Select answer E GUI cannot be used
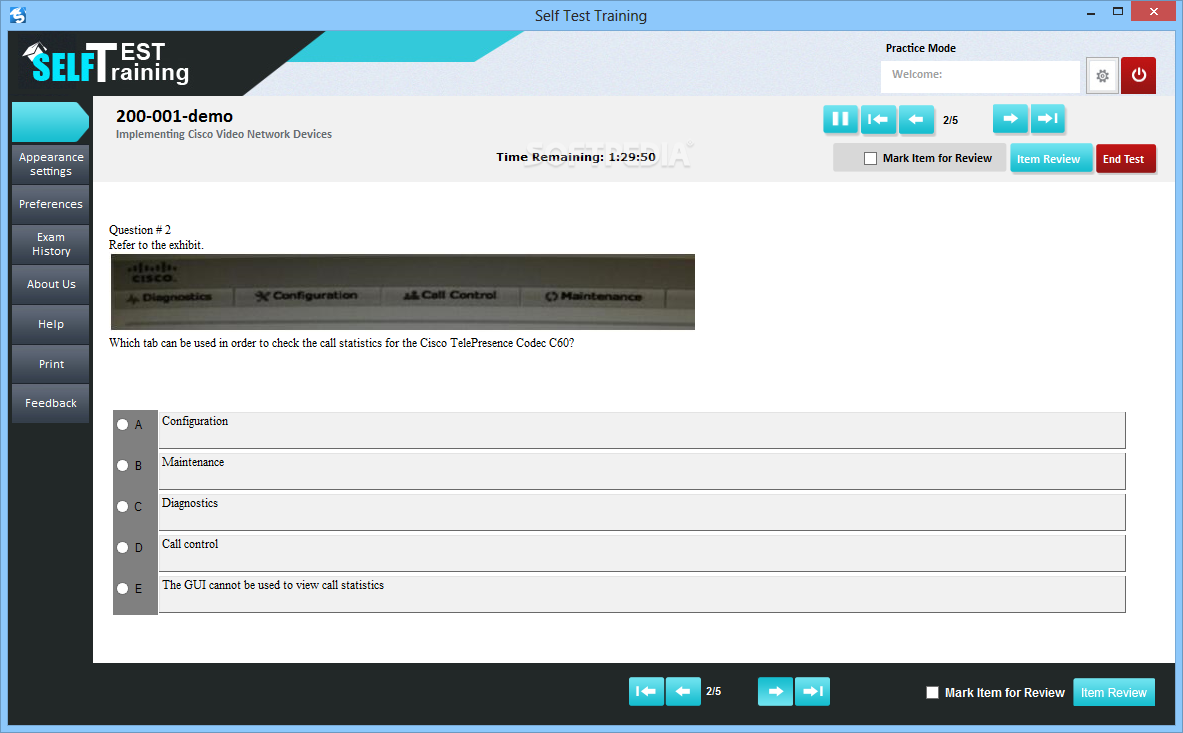 point(122,588)
